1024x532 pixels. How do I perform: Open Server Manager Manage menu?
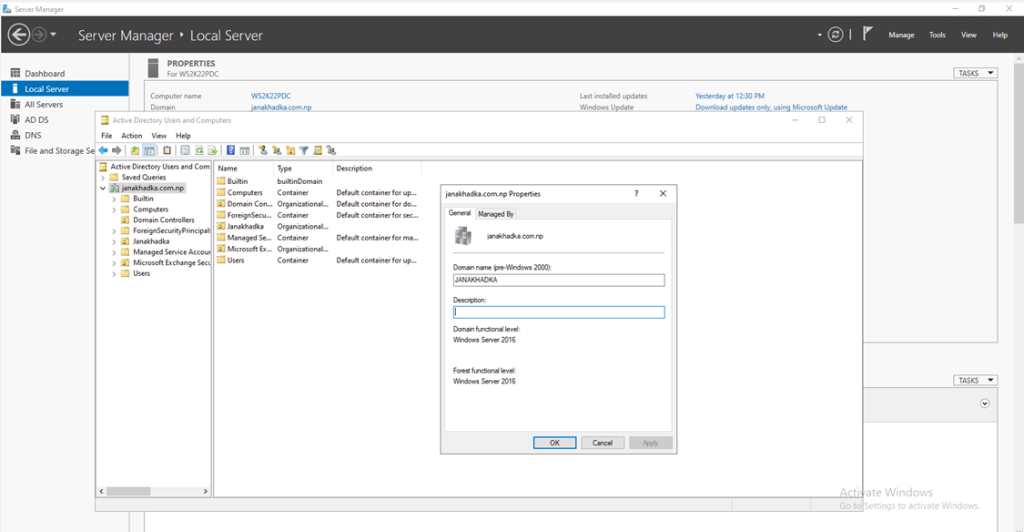click(901, 35)
